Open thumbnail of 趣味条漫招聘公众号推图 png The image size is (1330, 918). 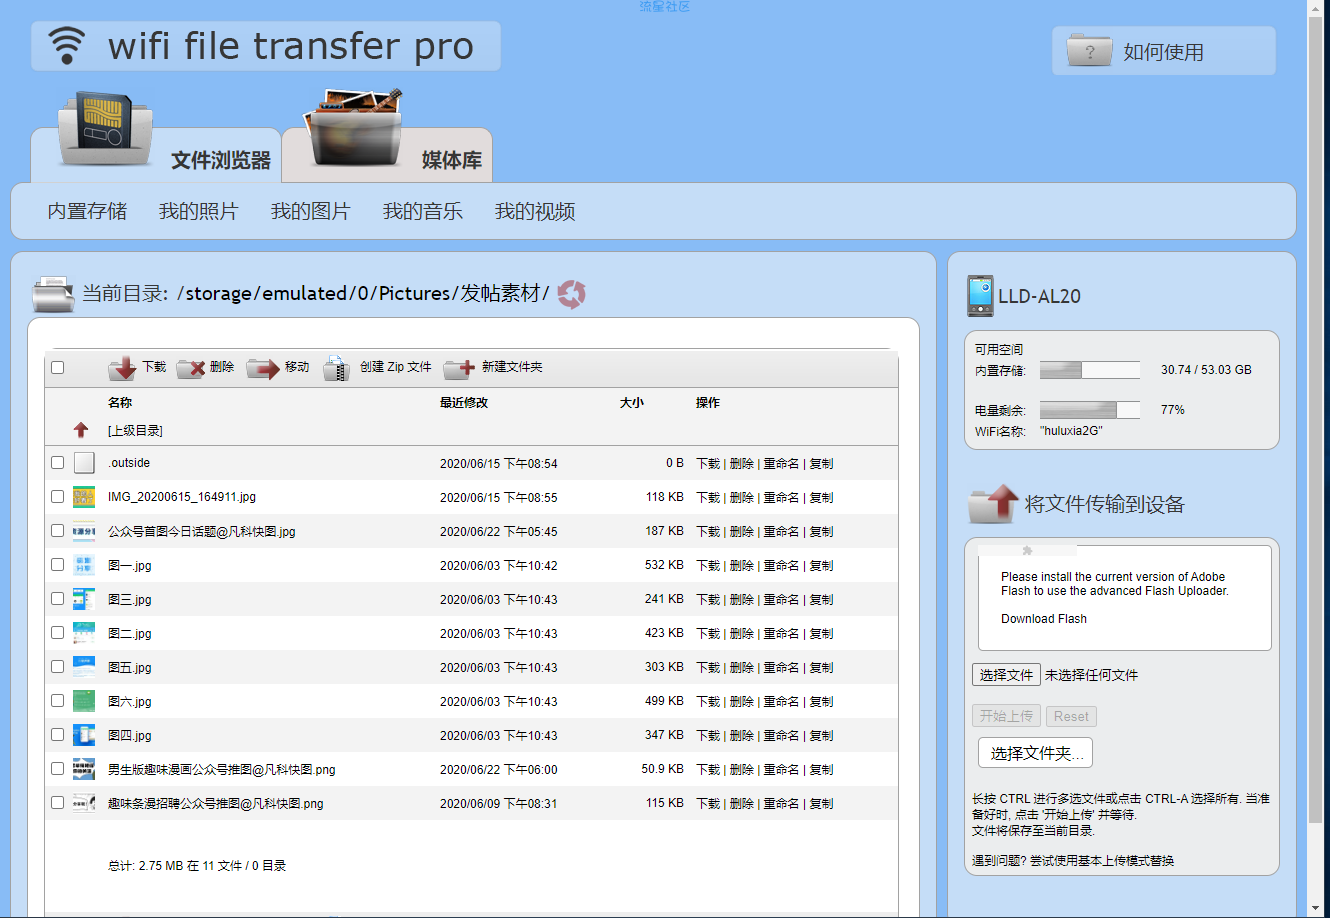84,802
